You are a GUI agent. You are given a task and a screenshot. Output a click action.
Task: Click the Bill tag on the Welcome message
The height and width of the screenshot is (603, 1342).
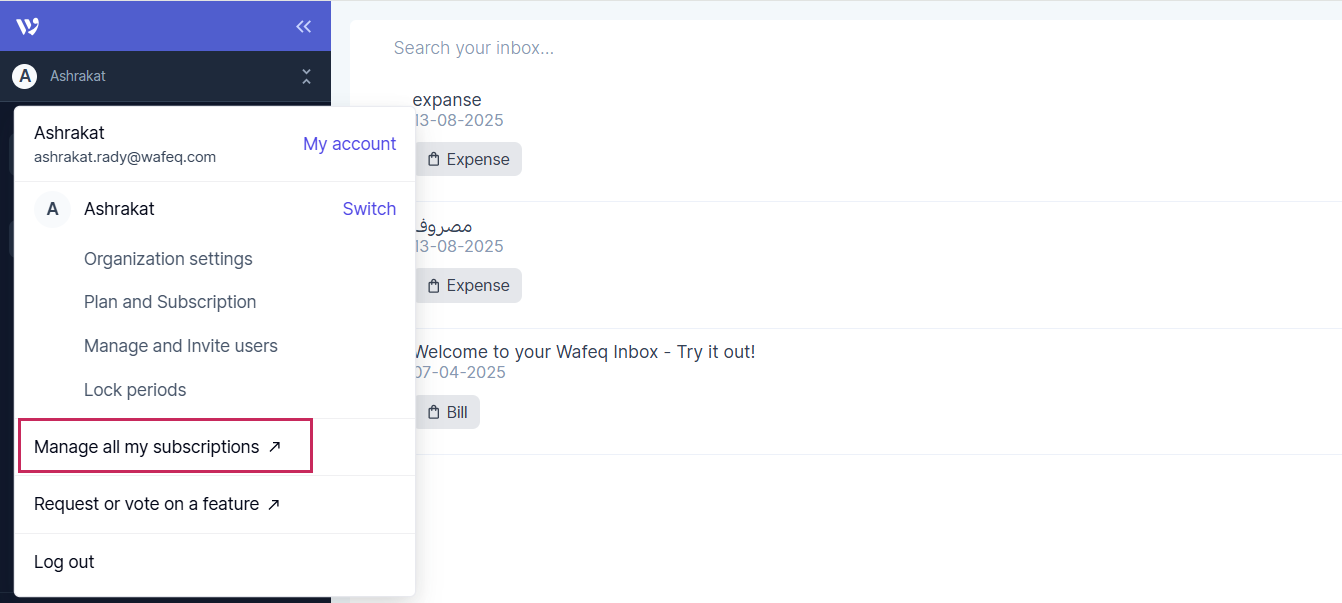[x=447, y=411]
